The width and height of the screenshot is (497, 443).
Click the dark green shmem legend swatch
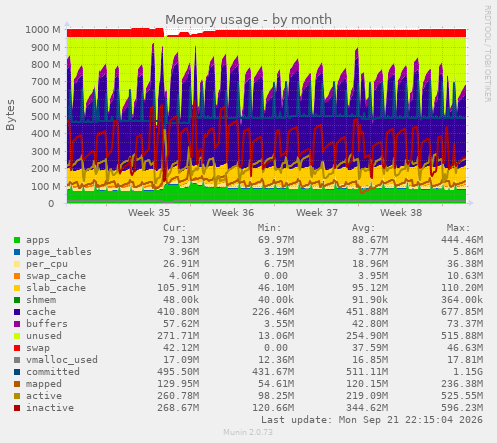coord(17,300)
